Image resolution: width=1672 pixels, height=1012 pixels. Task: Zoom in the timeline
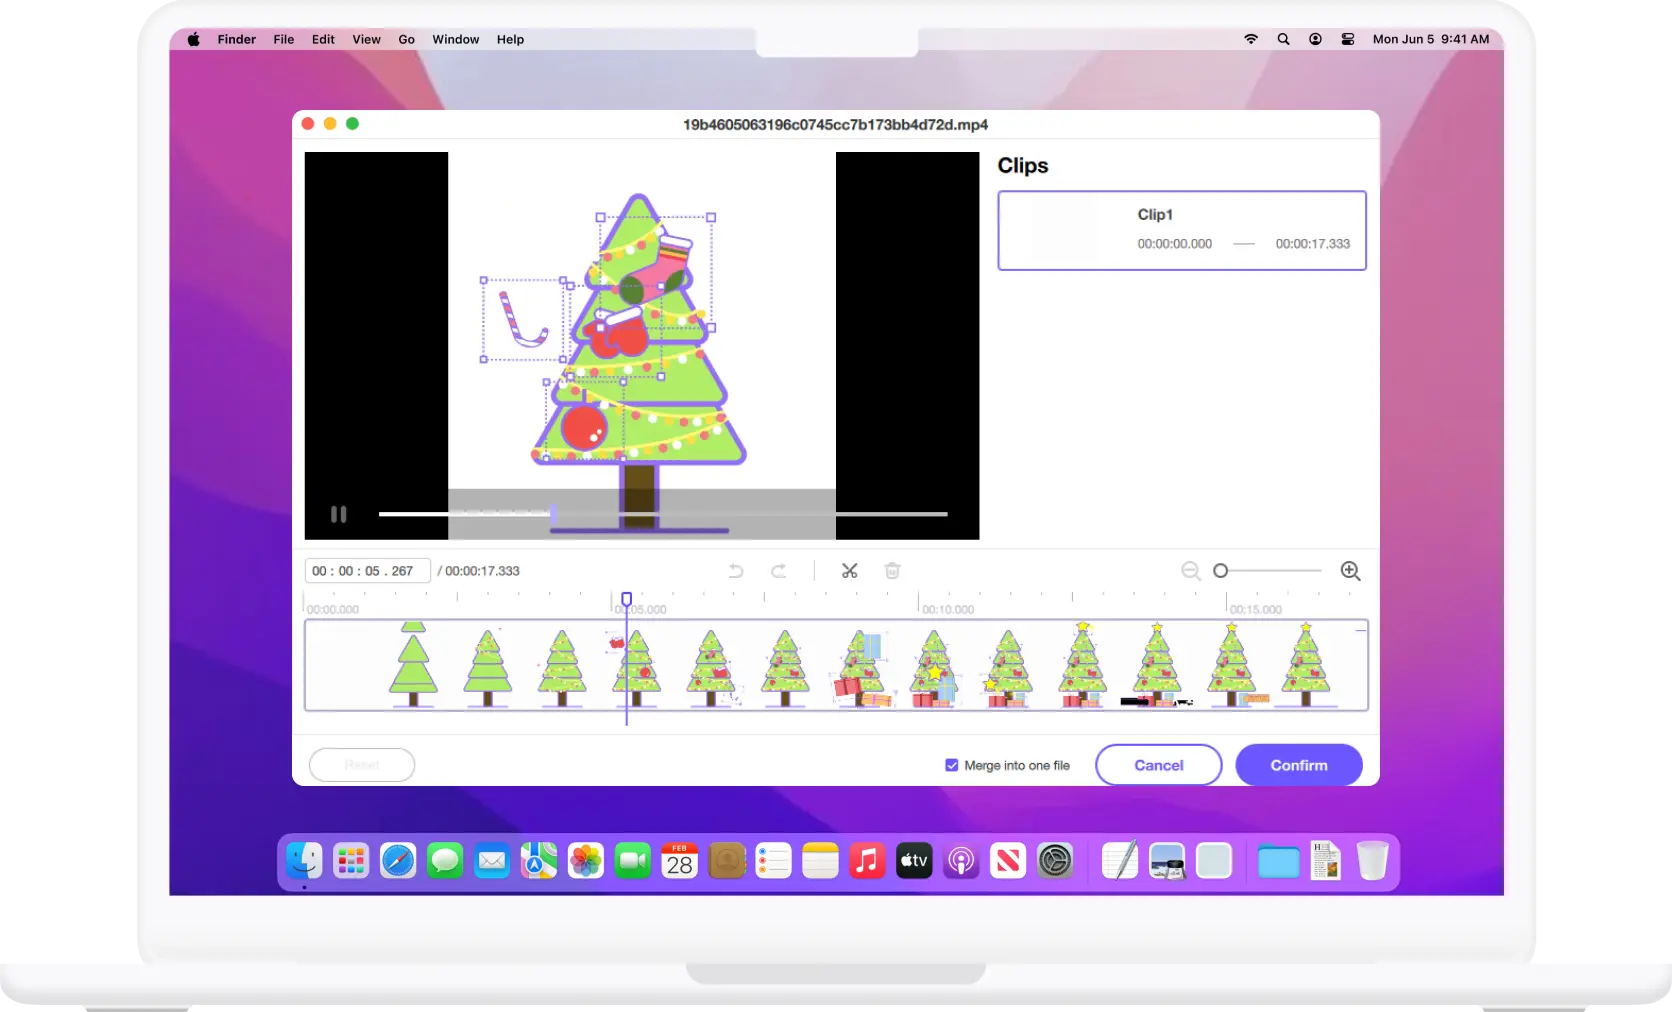[1350, 571]
